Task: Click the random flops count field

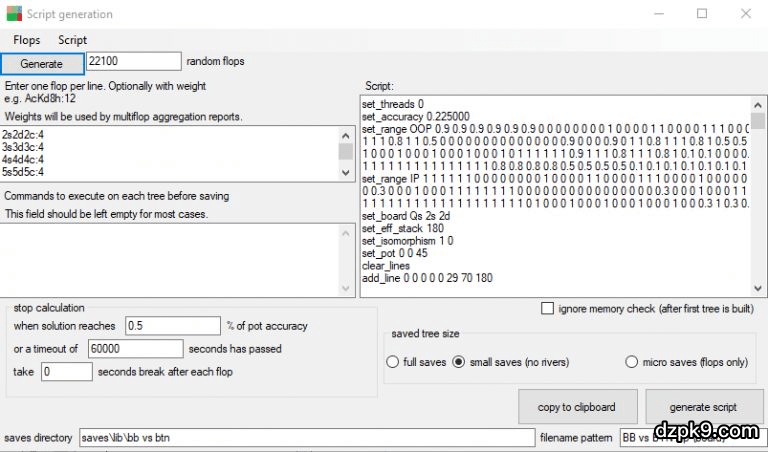Action: click(133, 62)
